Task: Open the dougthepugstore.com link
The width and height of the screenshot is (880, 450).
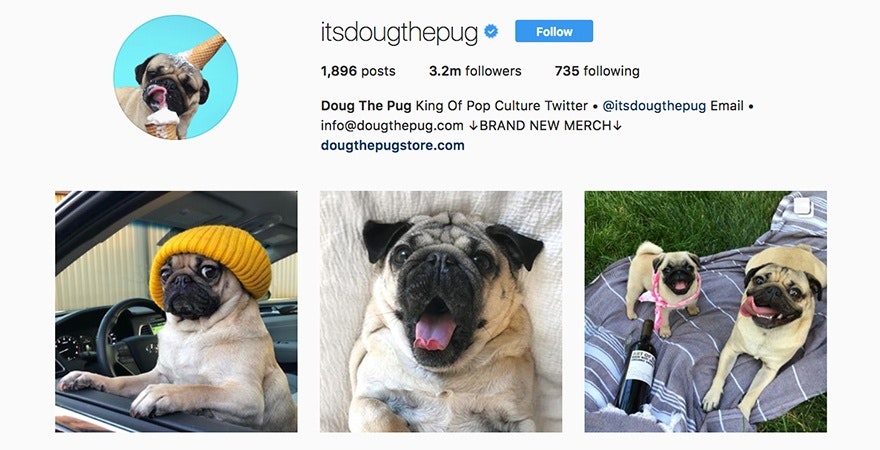Action: pos(392,145)
